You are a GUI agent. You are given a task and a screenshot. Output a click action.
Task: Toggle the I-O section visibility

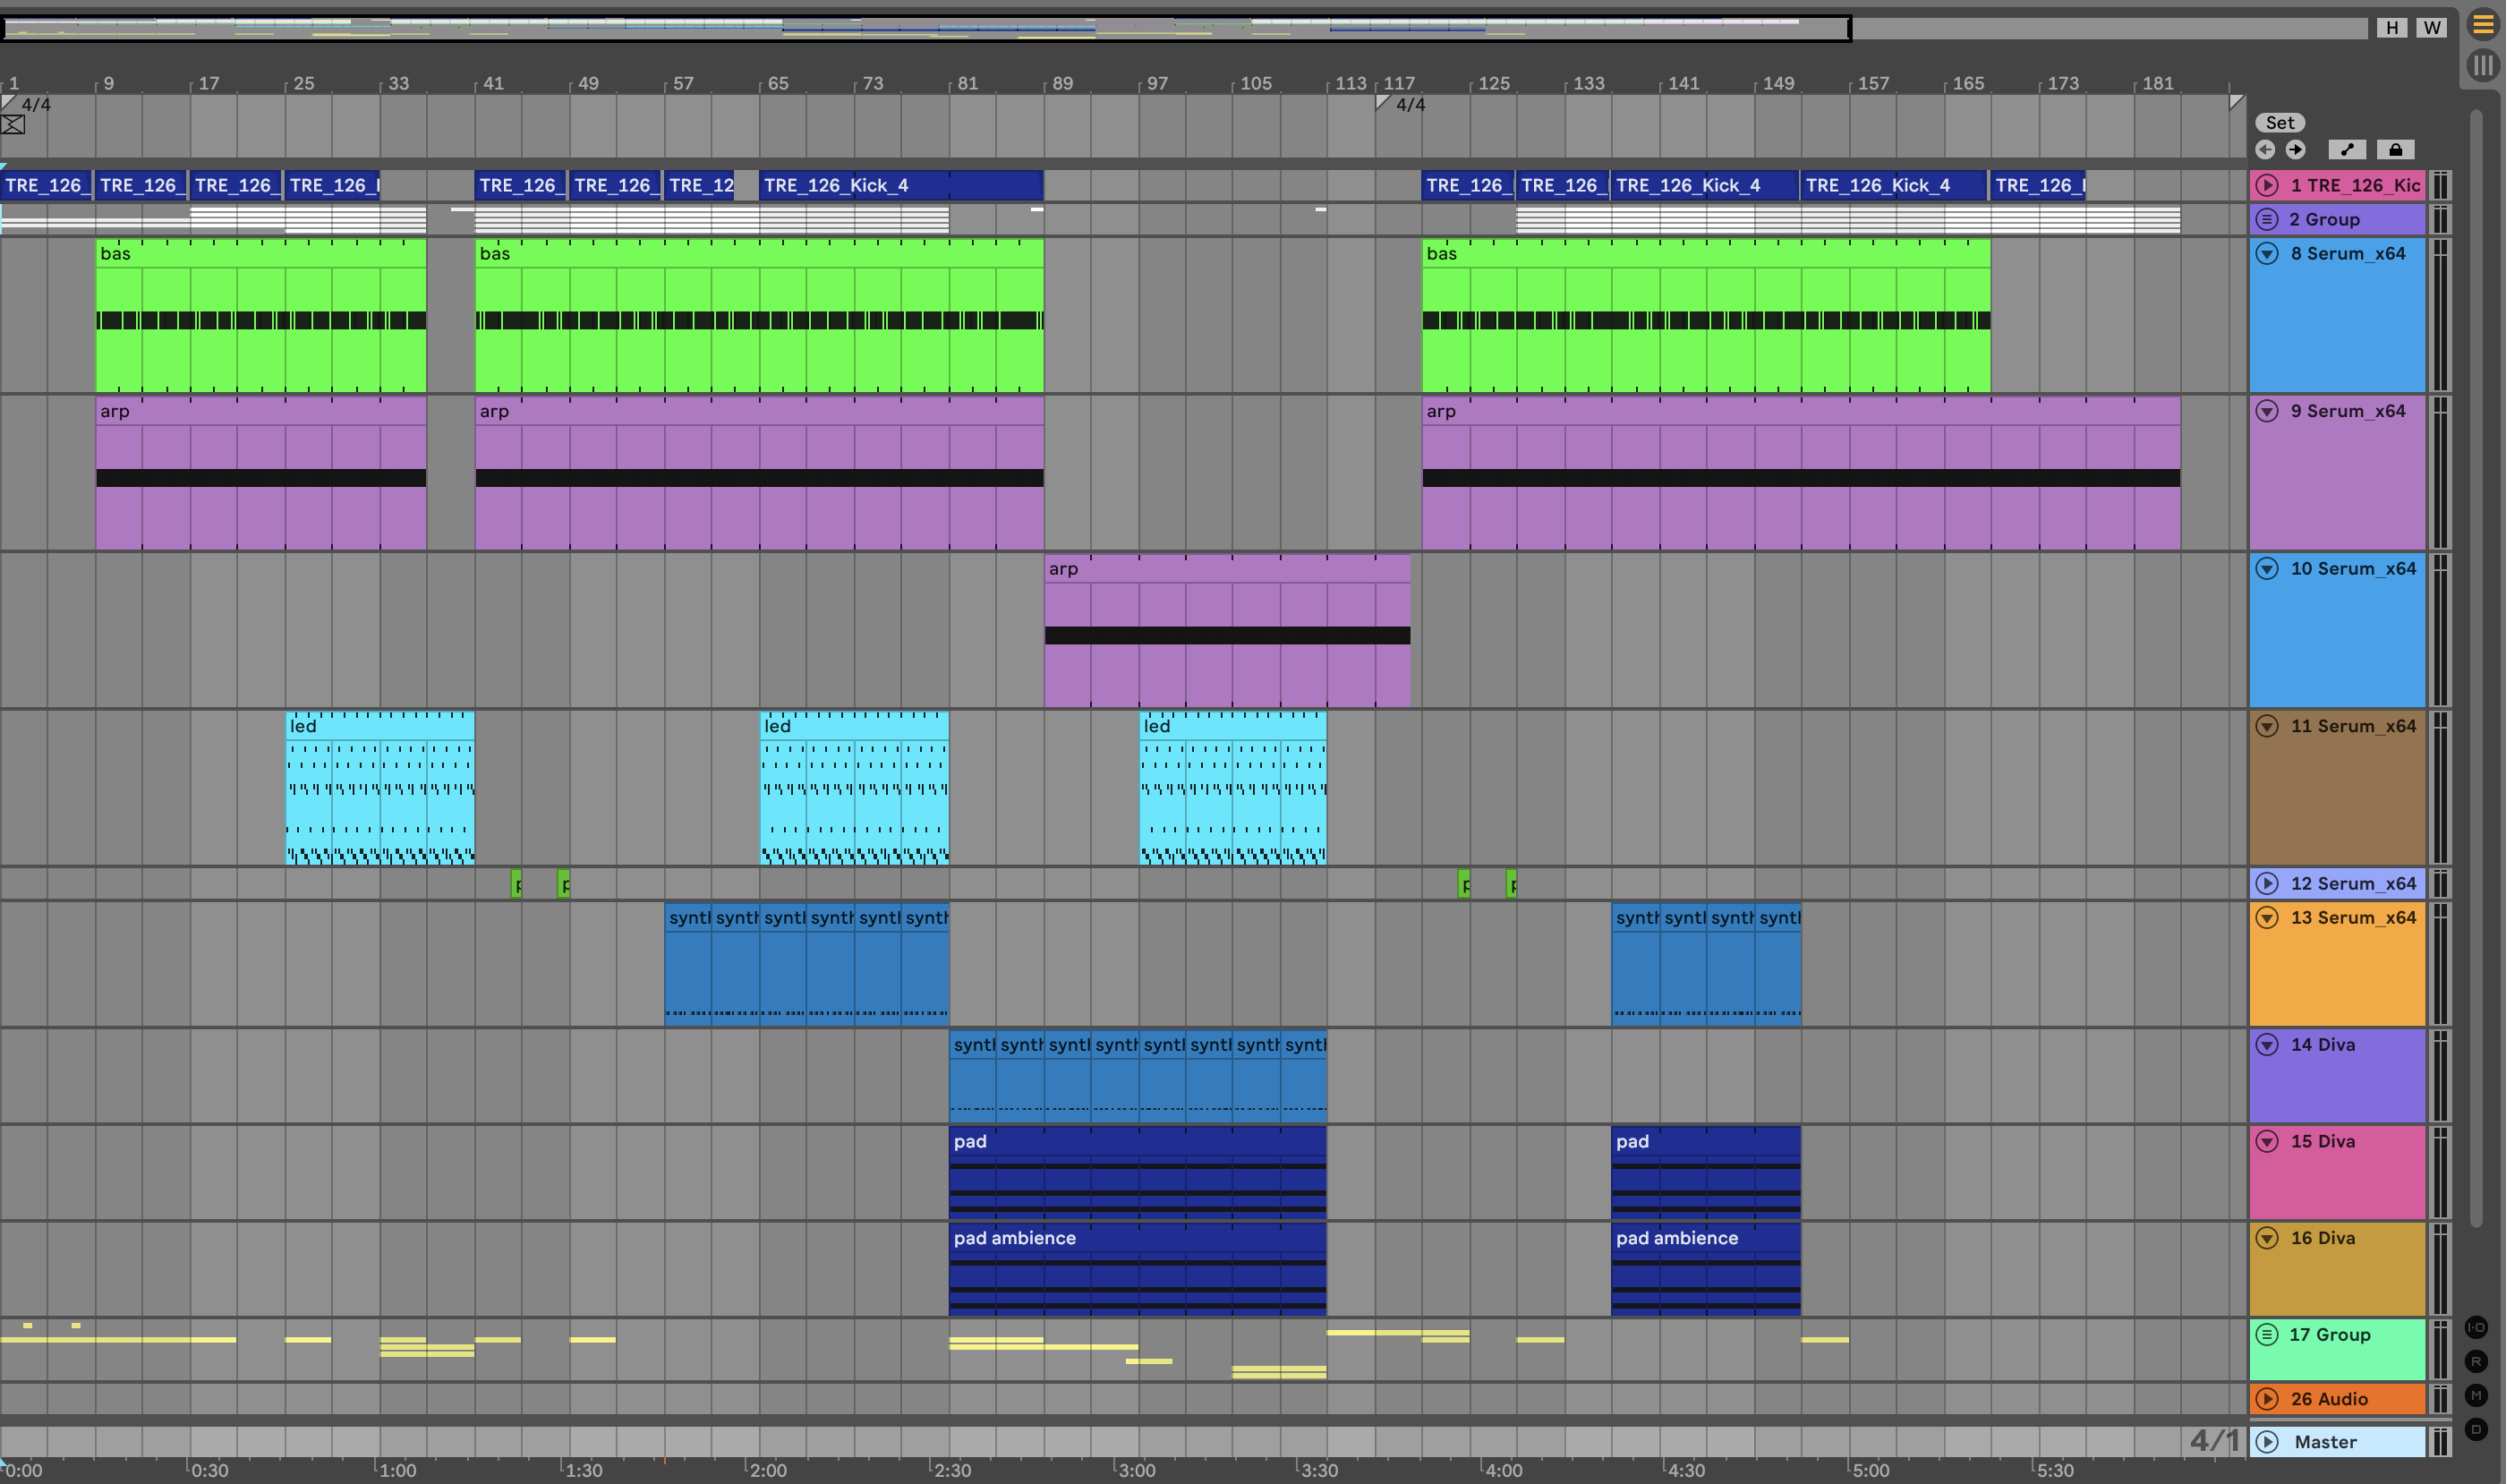(x=2476, y=1327)
